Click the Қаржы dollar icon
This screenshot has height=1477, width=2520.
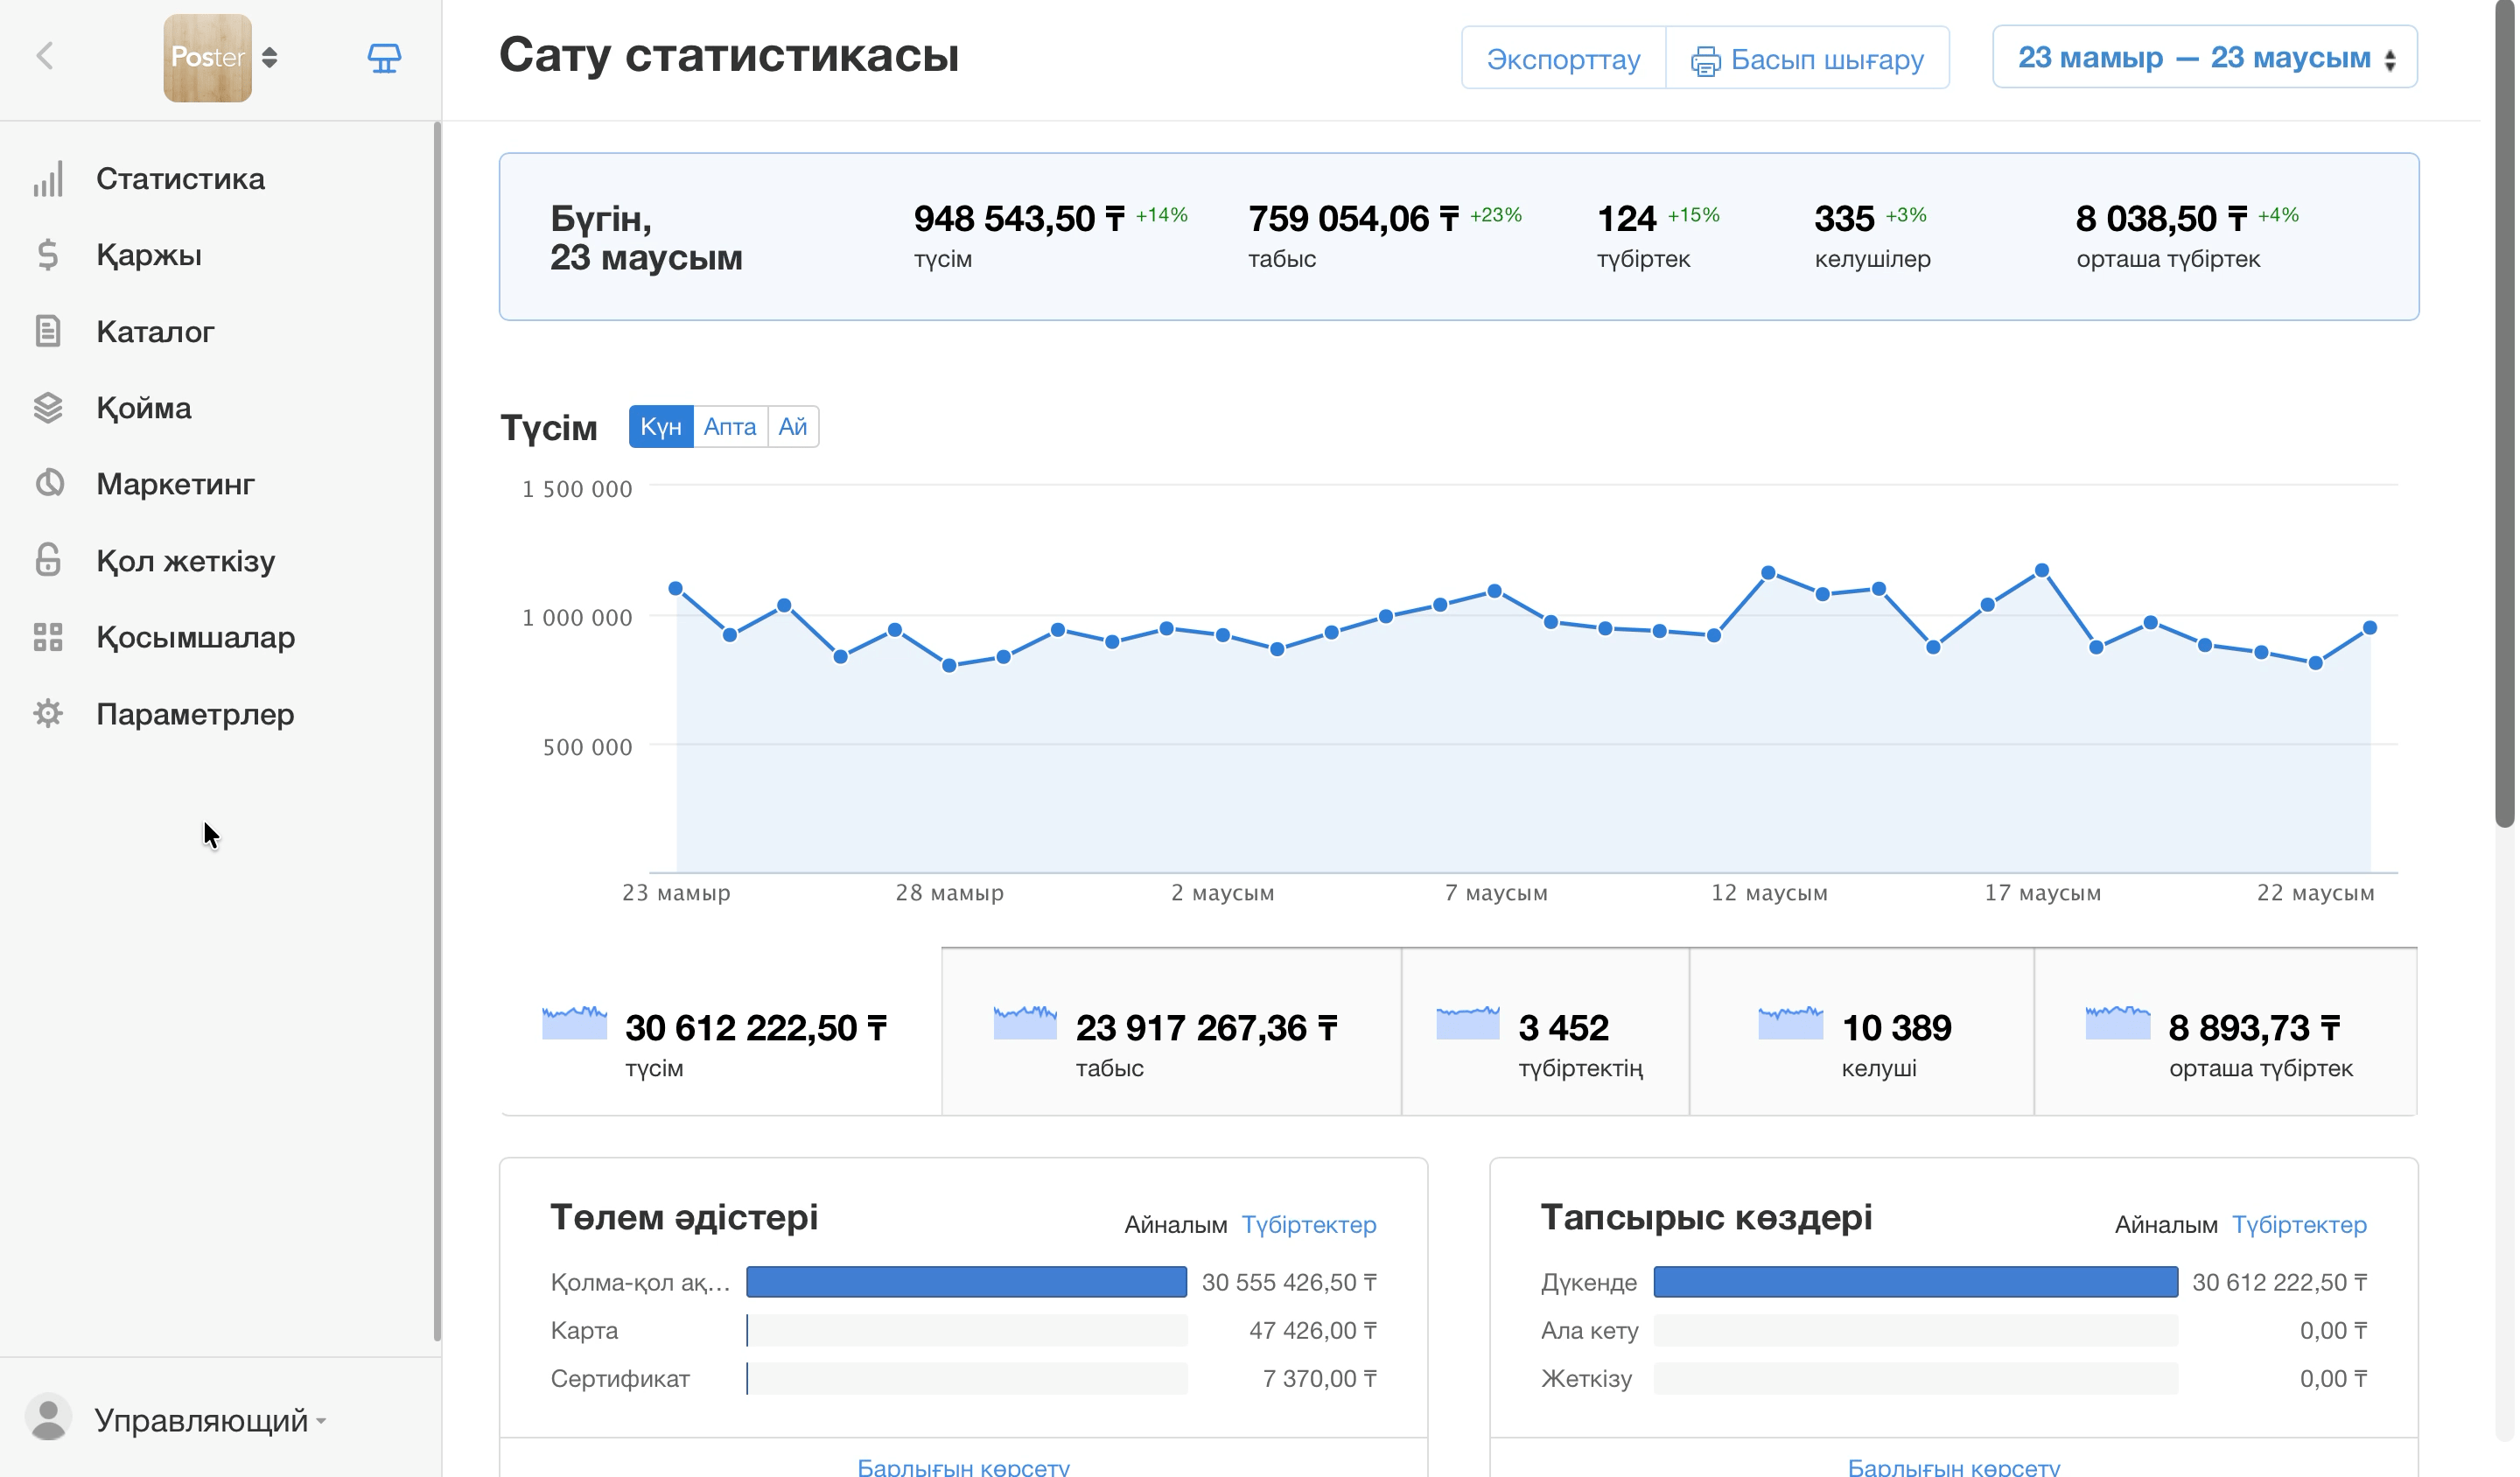(48, 255)
